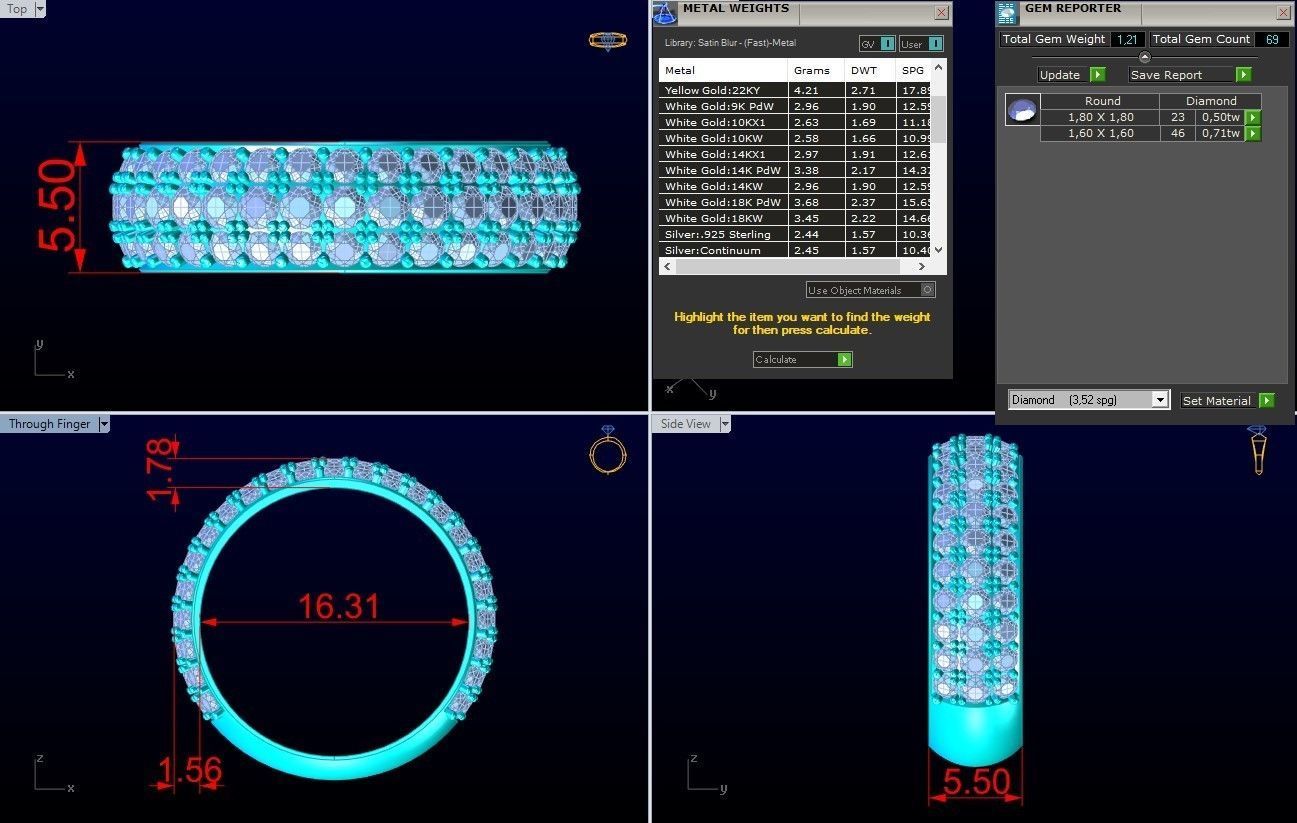Open the Side View viewport dropdown

(725, 424)
